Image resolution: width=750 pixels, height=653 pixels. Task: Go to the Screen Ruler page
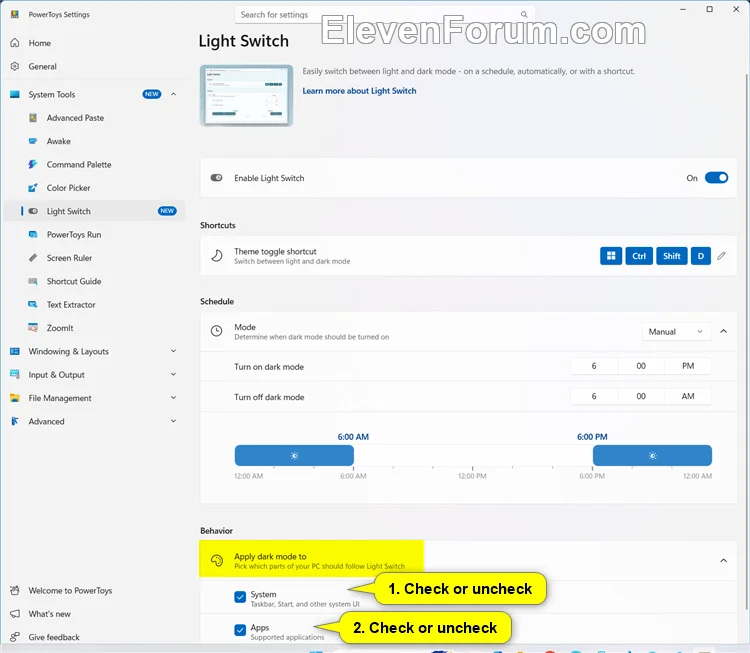94,258
